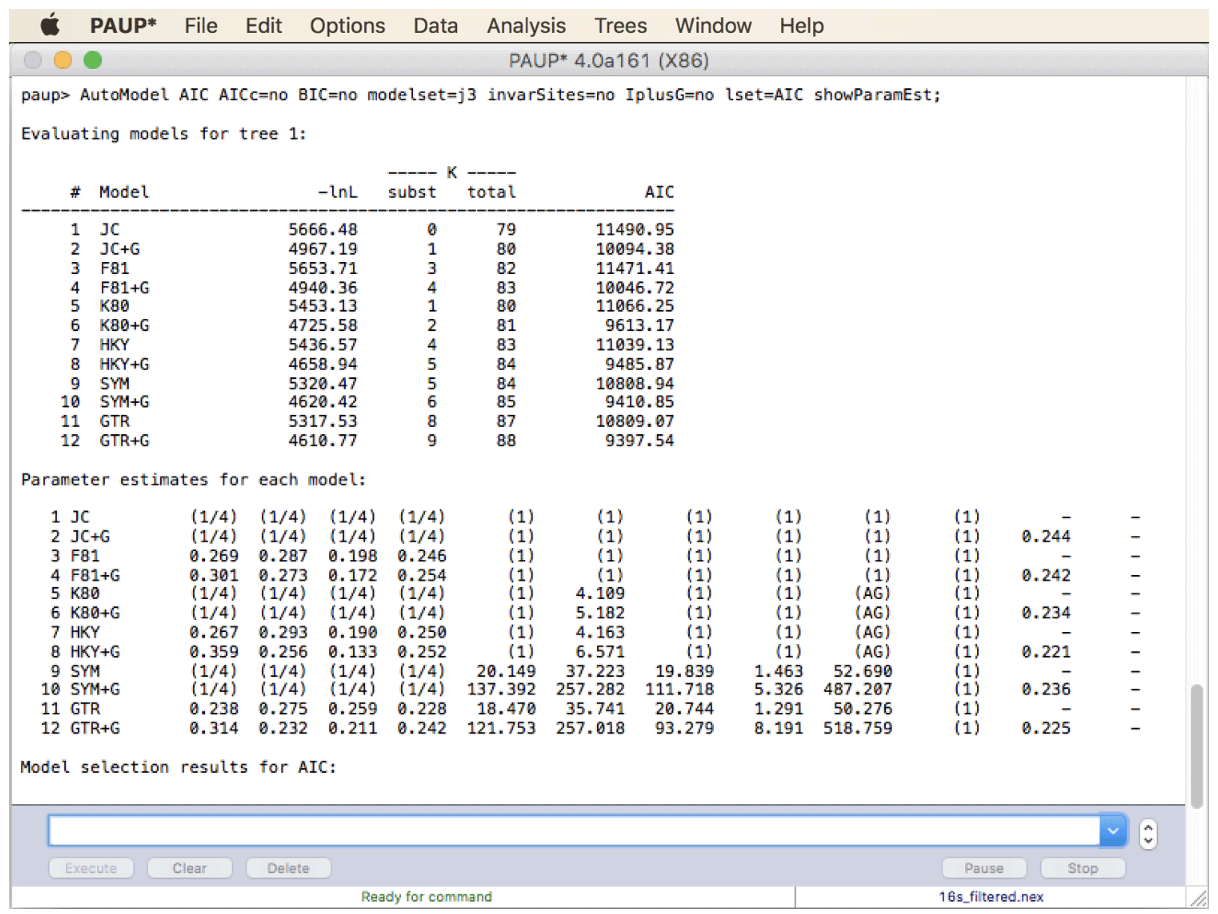The image size is (1218, 914).
Task: Open the Trees menu
Action: point(620,26)
